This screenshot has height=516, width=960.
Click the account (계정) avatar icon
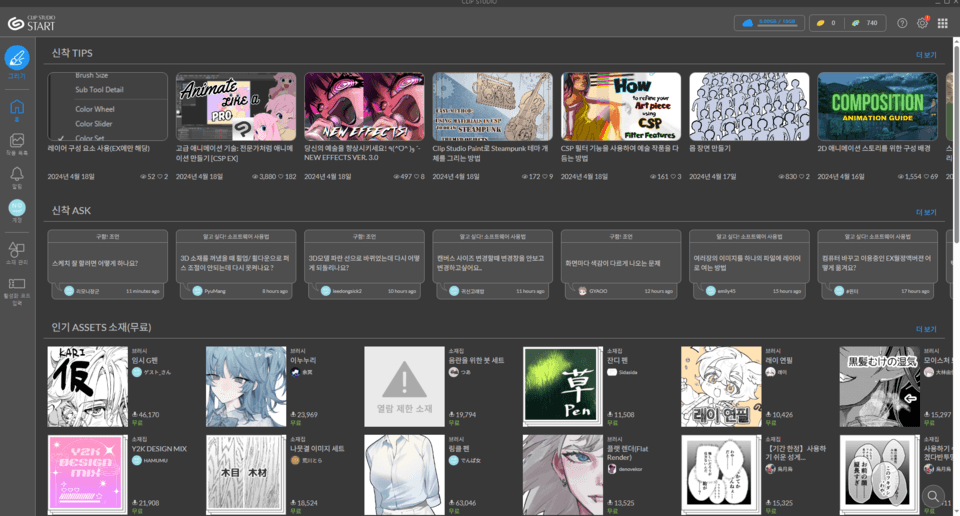click(17, 208)
